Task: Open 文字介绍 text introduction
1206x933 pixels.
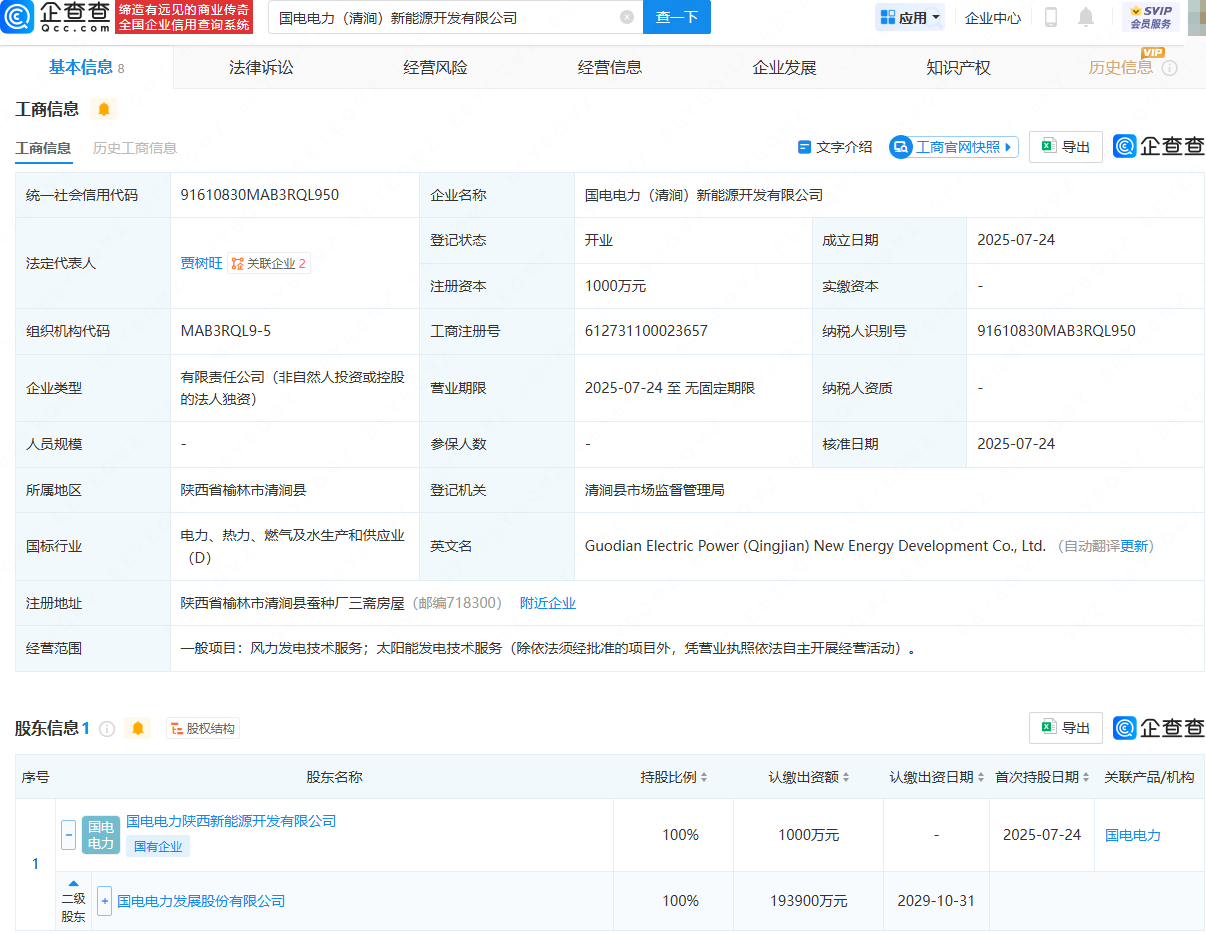Action: coord(835,147)
